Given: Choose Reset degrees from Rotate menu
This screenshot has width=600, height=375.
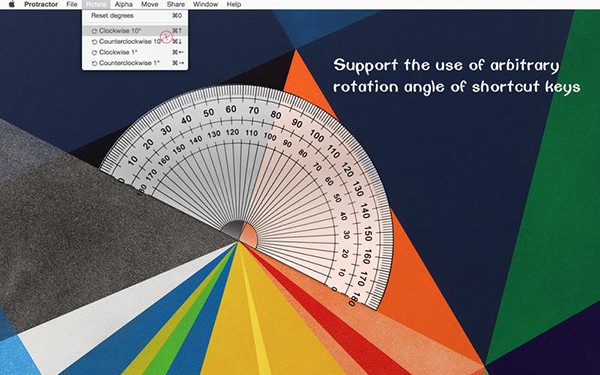Looking at the screenshot, I should point(135,16).
